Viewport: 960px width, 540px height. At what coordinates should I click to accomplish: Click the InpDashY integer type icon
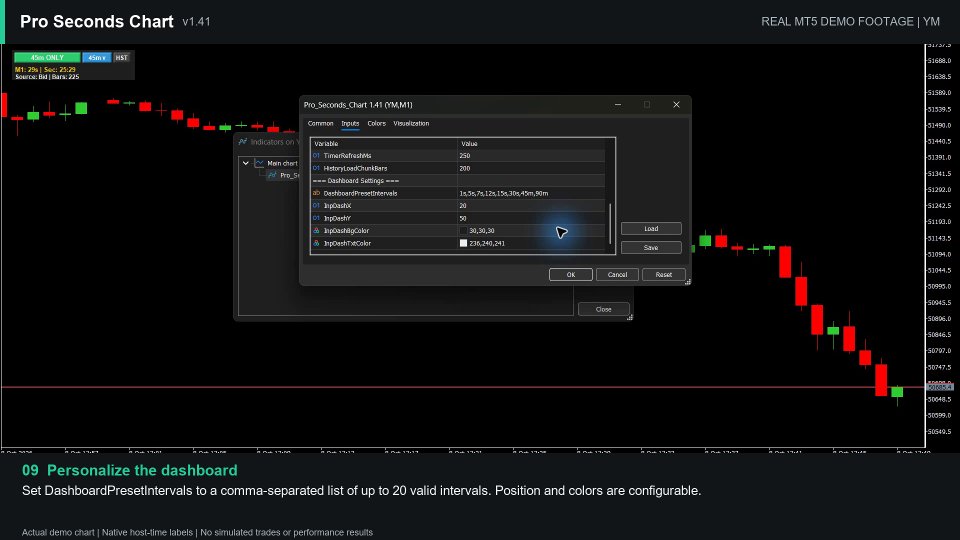click(x=316, y=218)
